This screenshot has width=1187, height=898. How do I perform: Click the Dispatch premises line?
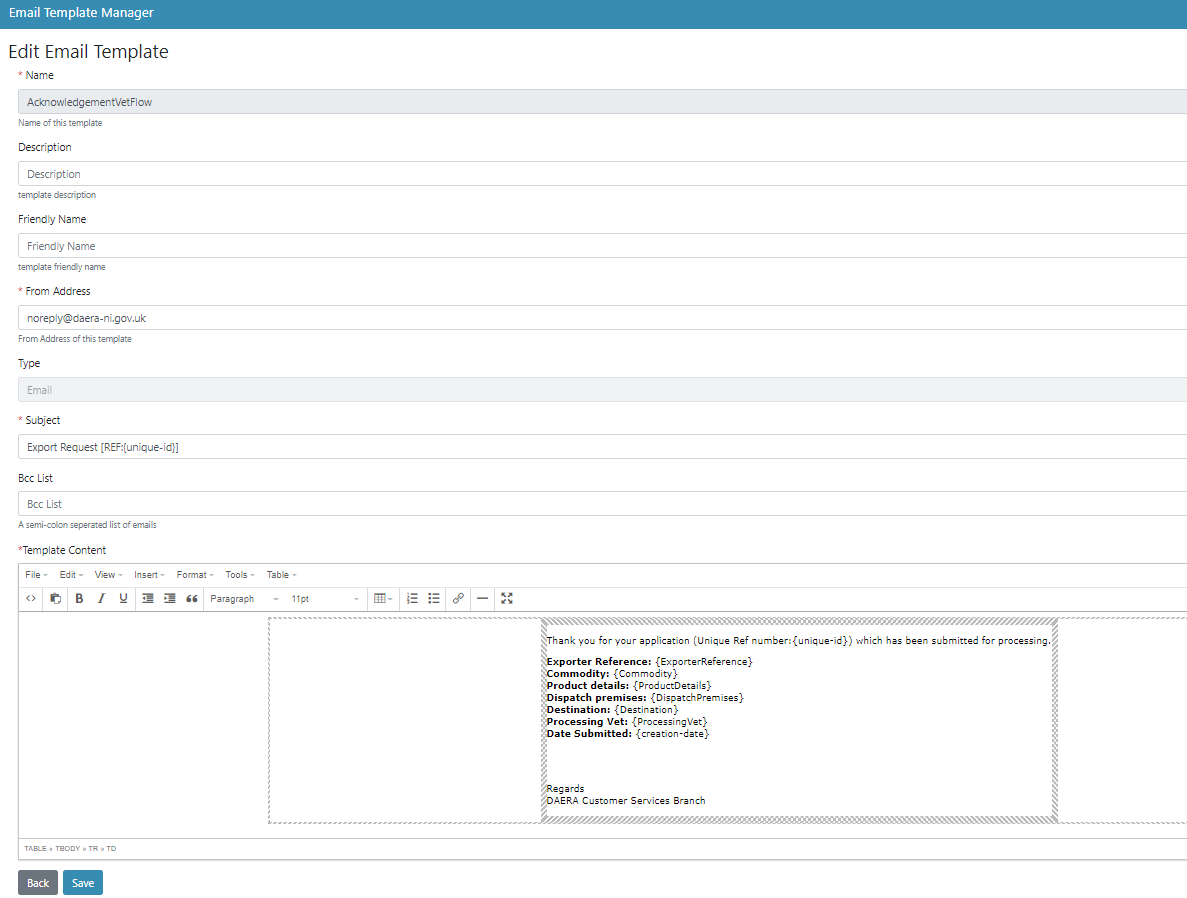pos(645,698)
